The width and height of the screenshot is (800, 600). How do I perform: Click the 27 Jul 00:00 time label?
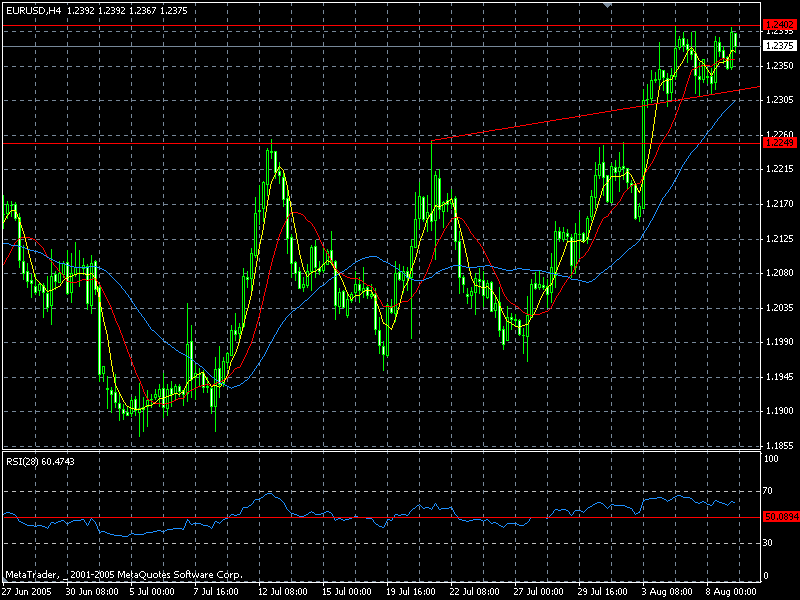click(x=539, y=592)
